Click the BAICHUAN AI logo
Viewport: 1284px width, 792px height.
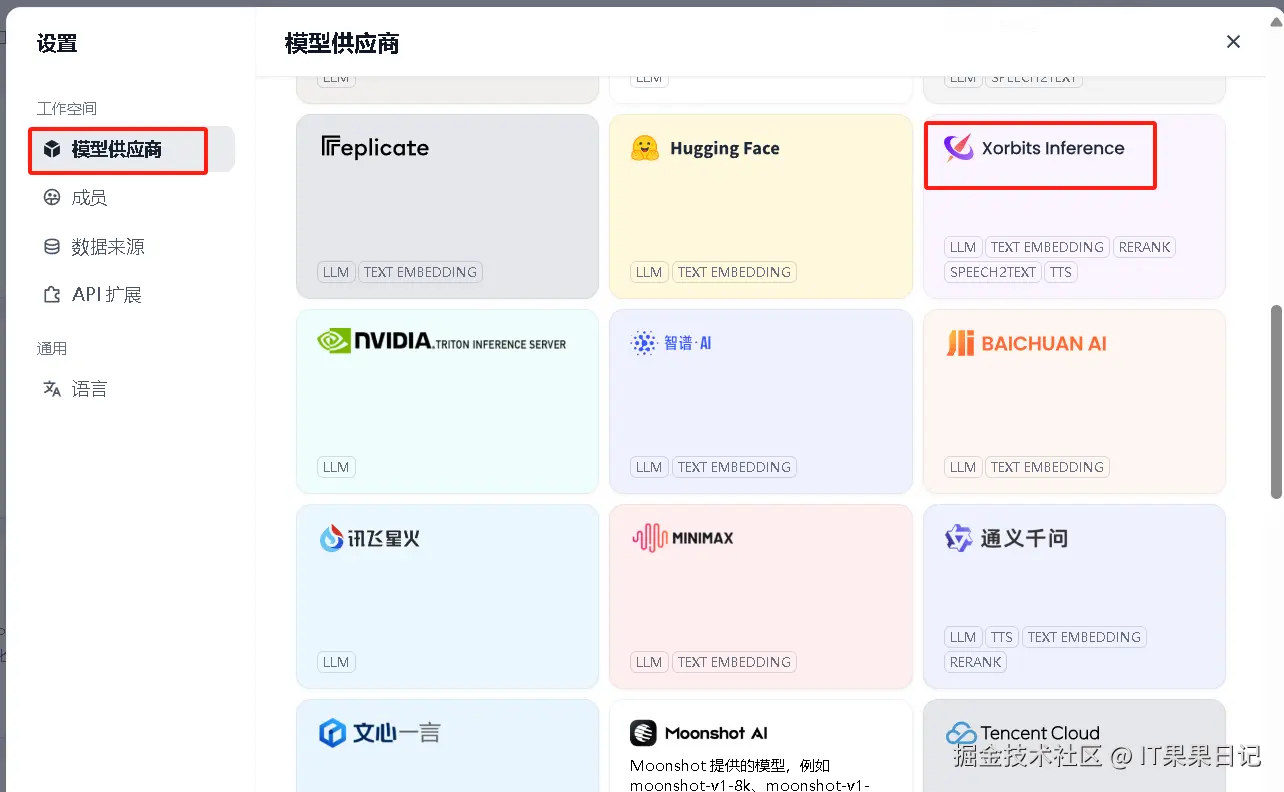point(1025,343)
